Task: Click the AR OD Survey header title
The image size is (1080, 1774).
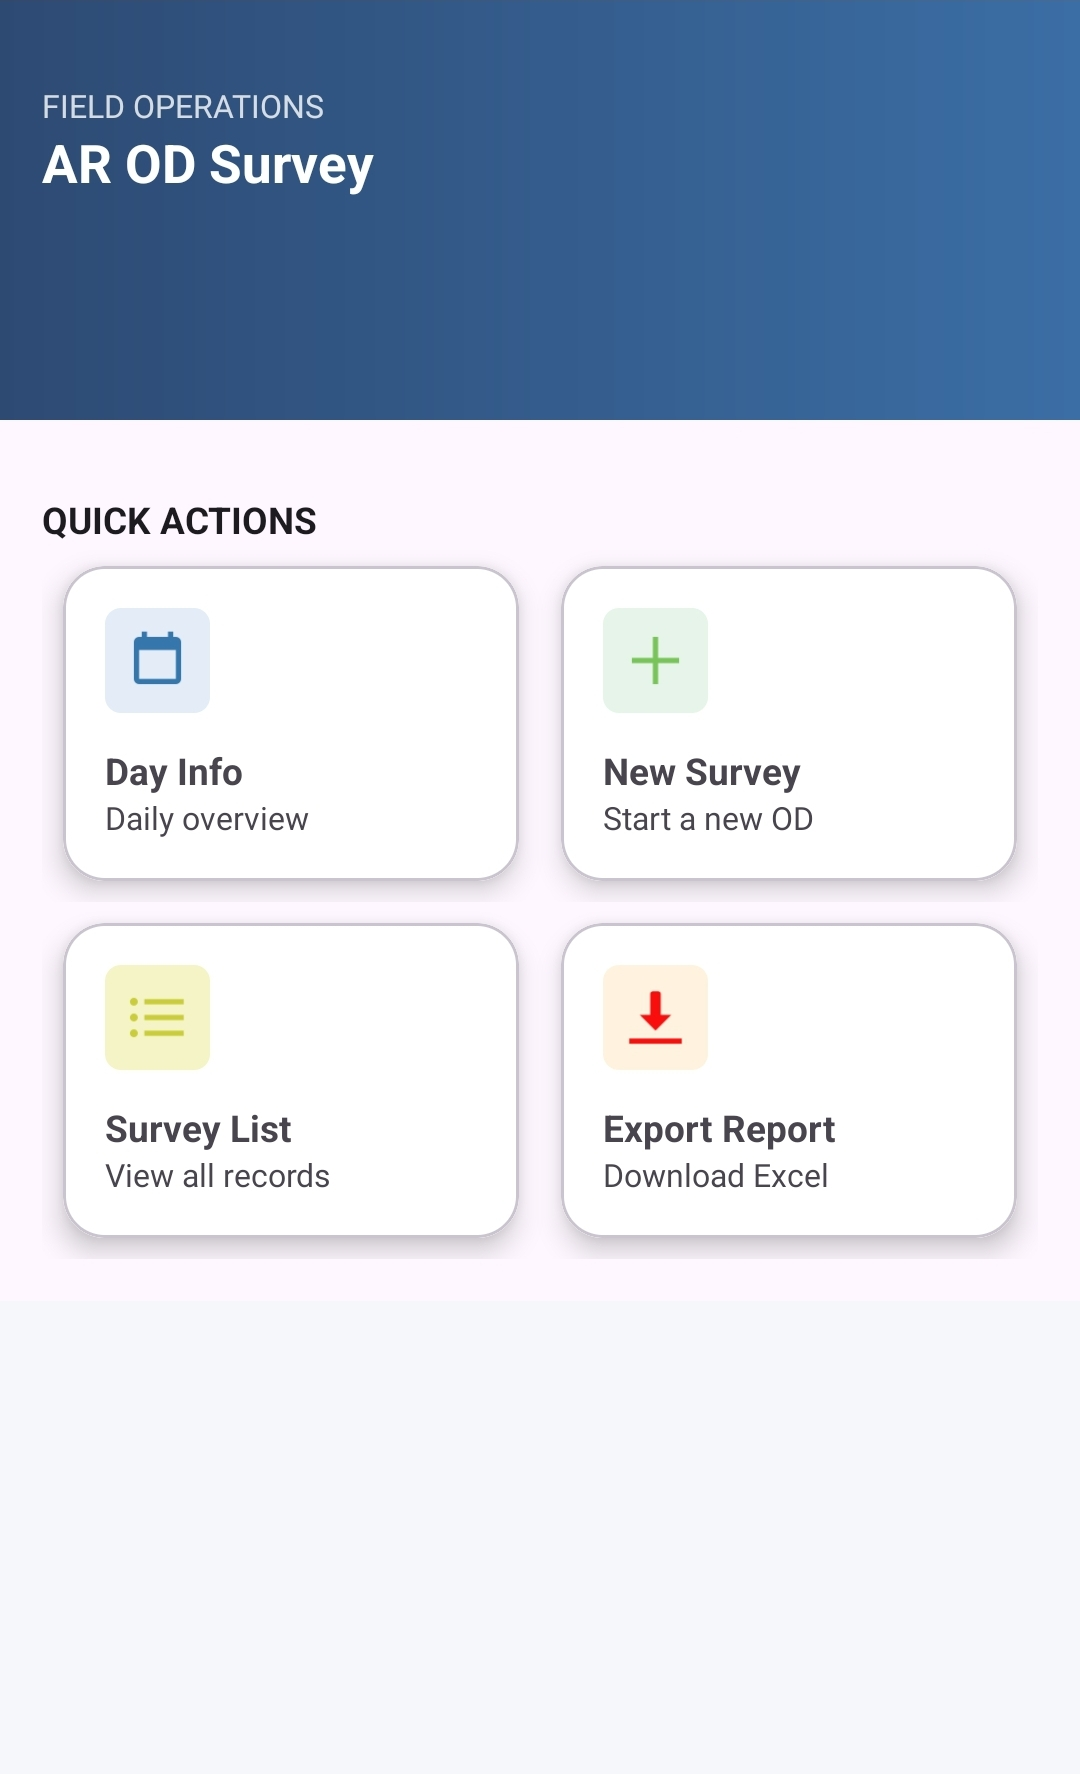Action: coord(208,165)
